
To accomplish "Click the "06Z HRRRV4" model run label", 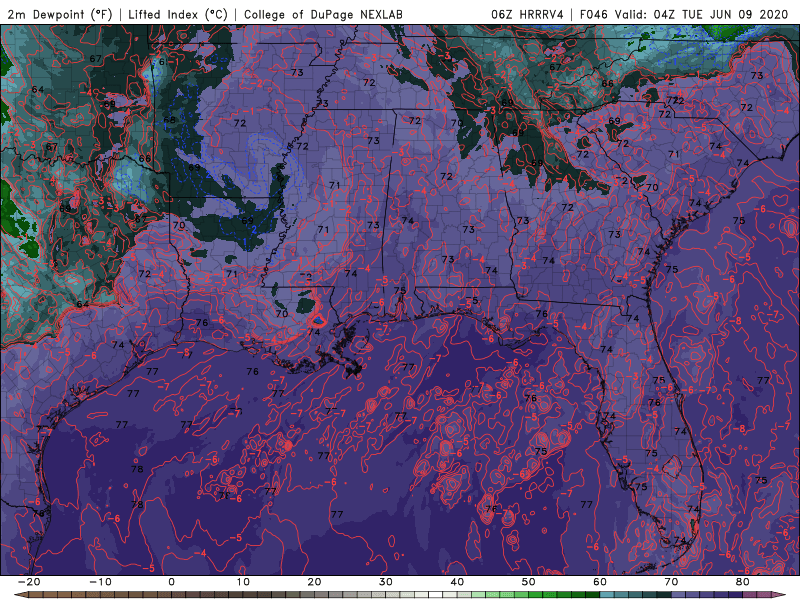I will tap(527, 14).
